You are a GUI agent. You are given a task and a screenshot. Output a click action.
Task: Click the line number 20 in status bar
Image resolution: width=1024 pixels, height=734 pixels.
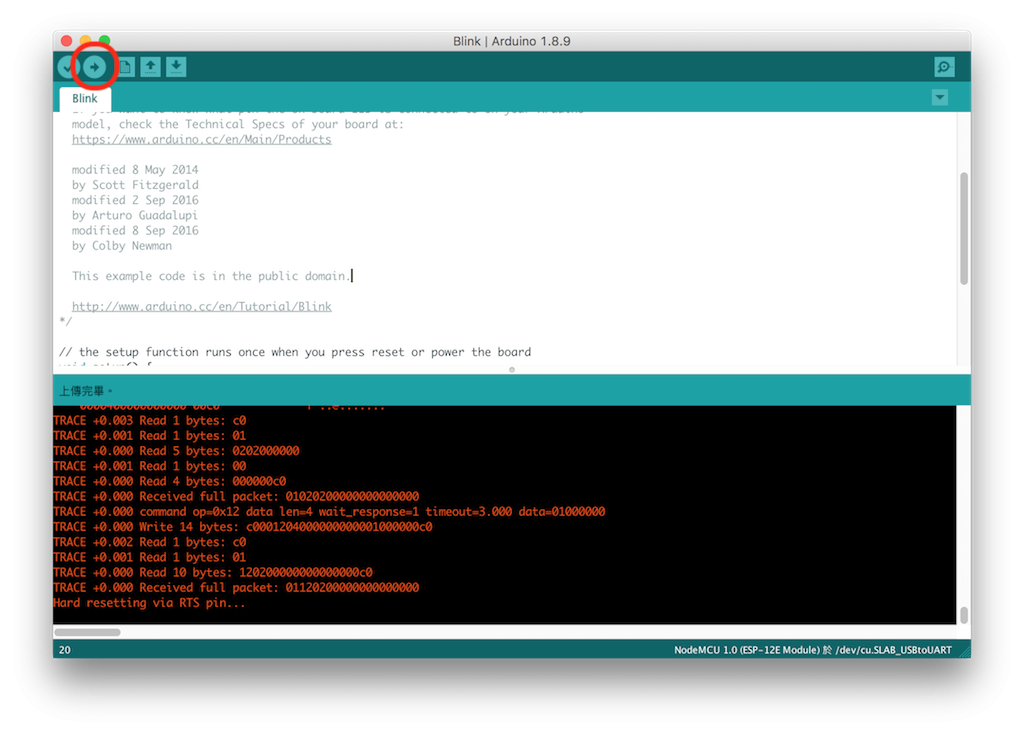(x=65, y=650)
